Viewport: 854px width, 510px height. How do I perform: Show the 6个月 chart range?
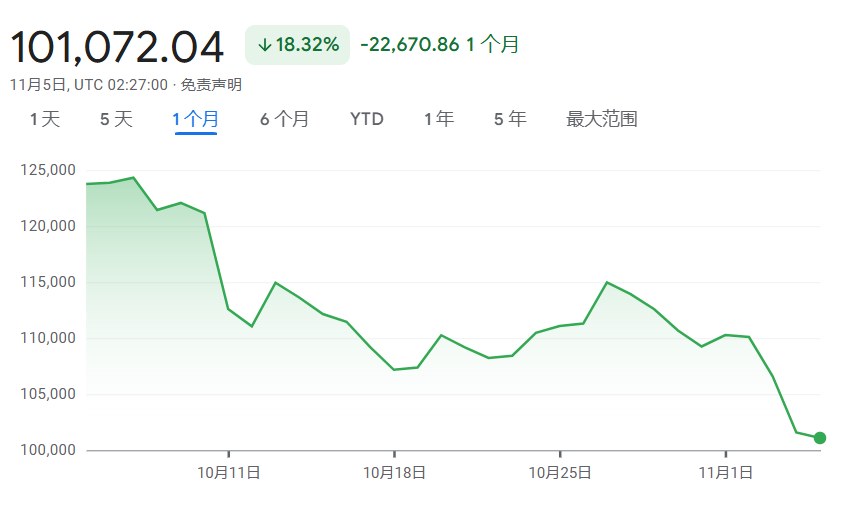point(284,120)
